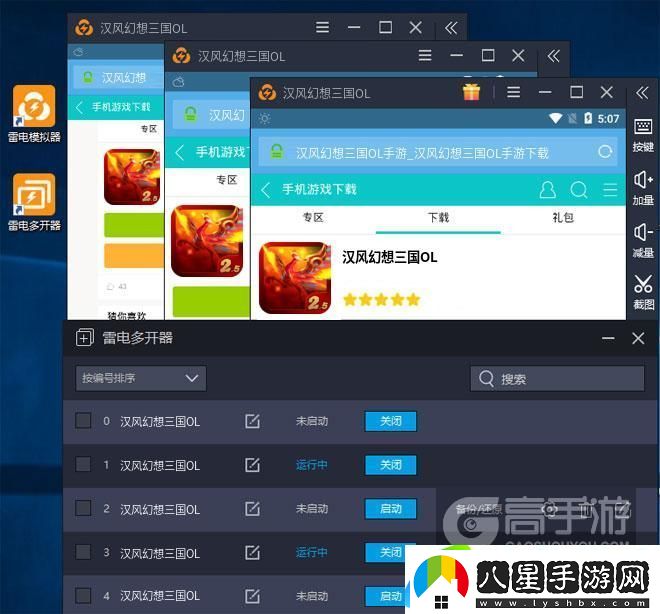This screenshot has width=660, height=614.
Task: Open hamburger menu in middle emulator window
Action: [x=425, y=55]
